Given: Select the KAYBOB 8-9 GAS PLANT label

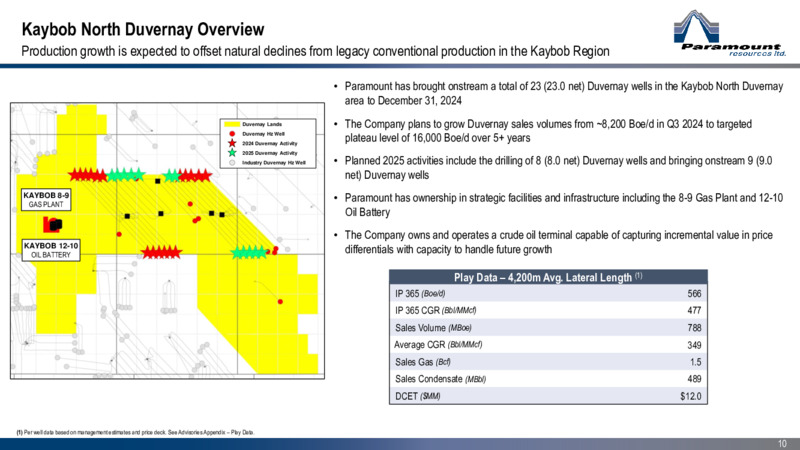Looking at the screenshot, I should pos(46,199).
